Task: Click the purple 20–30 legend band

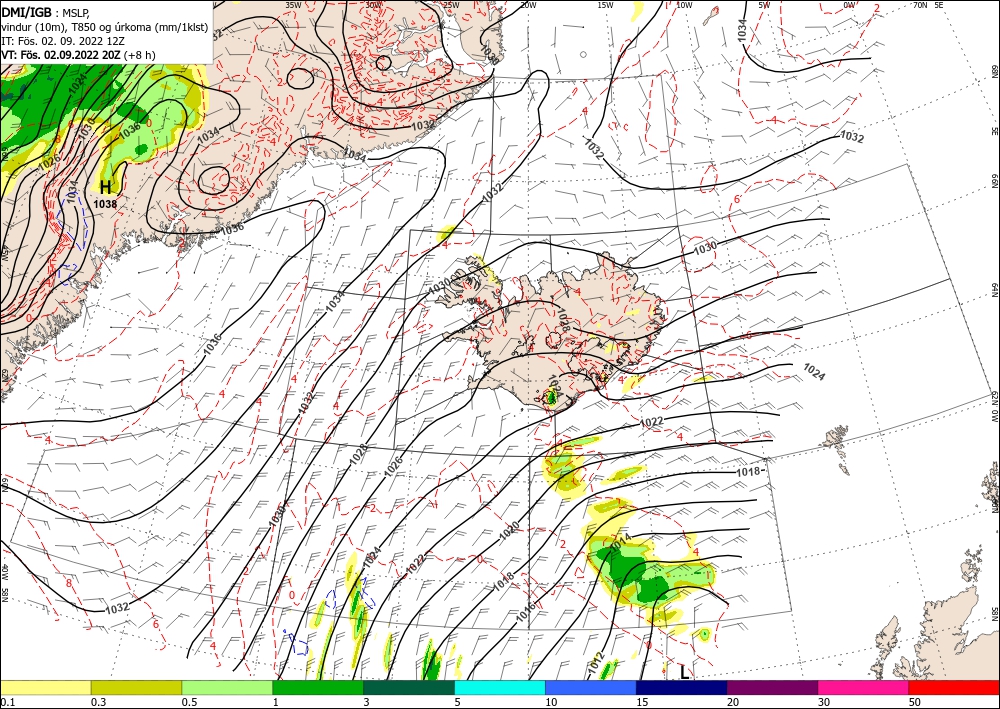Action: coord(772,687)
